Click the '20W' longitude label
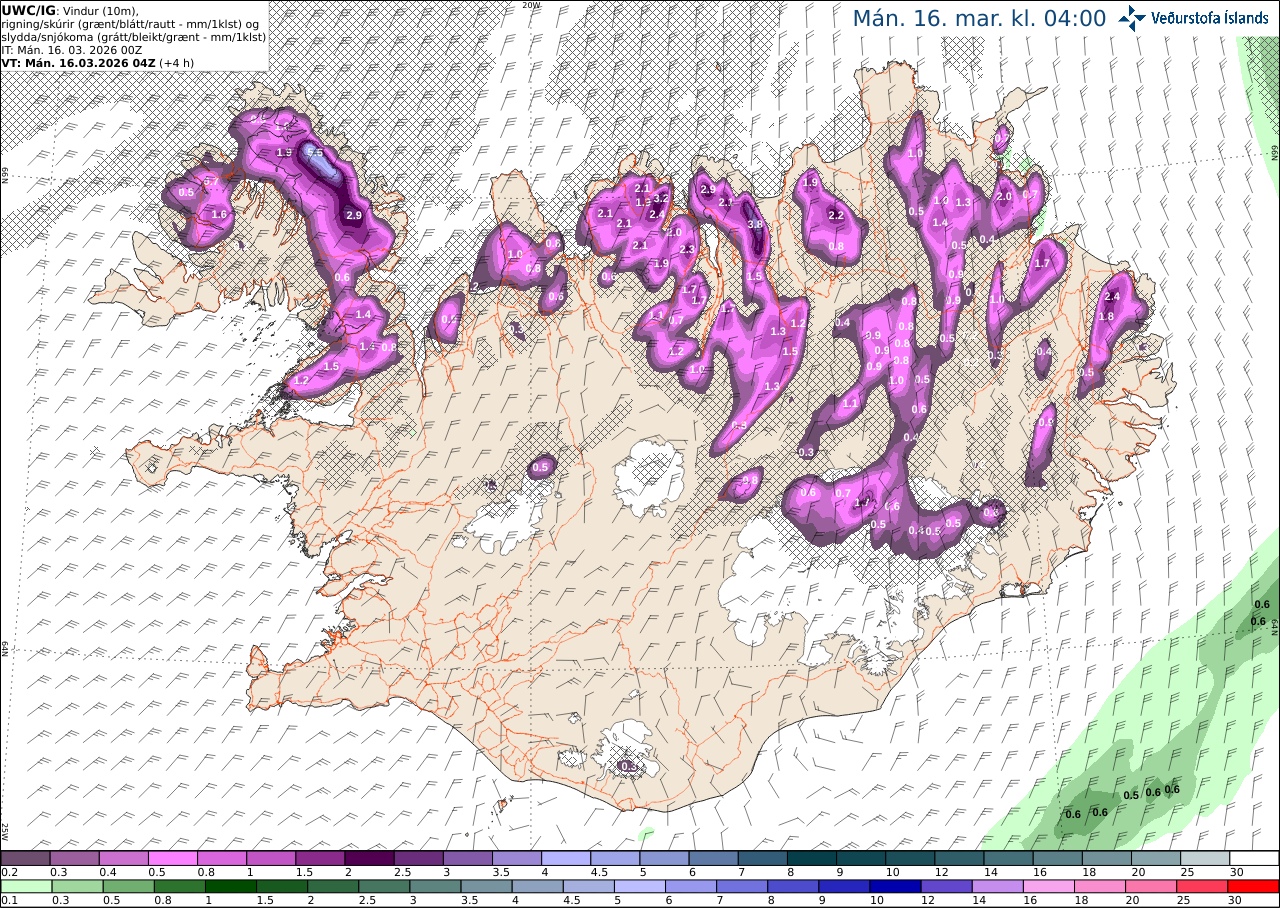The height and width of the screenshot is (908, 1280). 532,5
